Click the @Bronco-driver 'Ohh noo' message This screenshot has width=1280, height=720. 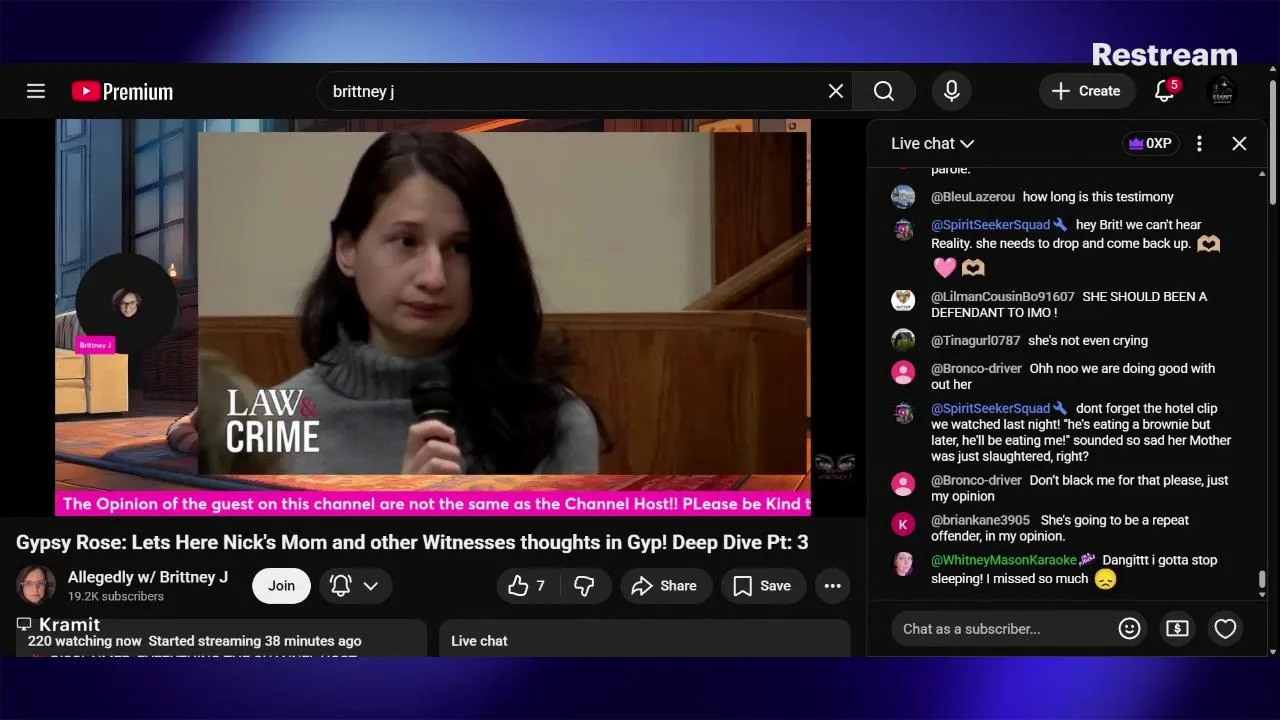click(x=1073, y=376)
